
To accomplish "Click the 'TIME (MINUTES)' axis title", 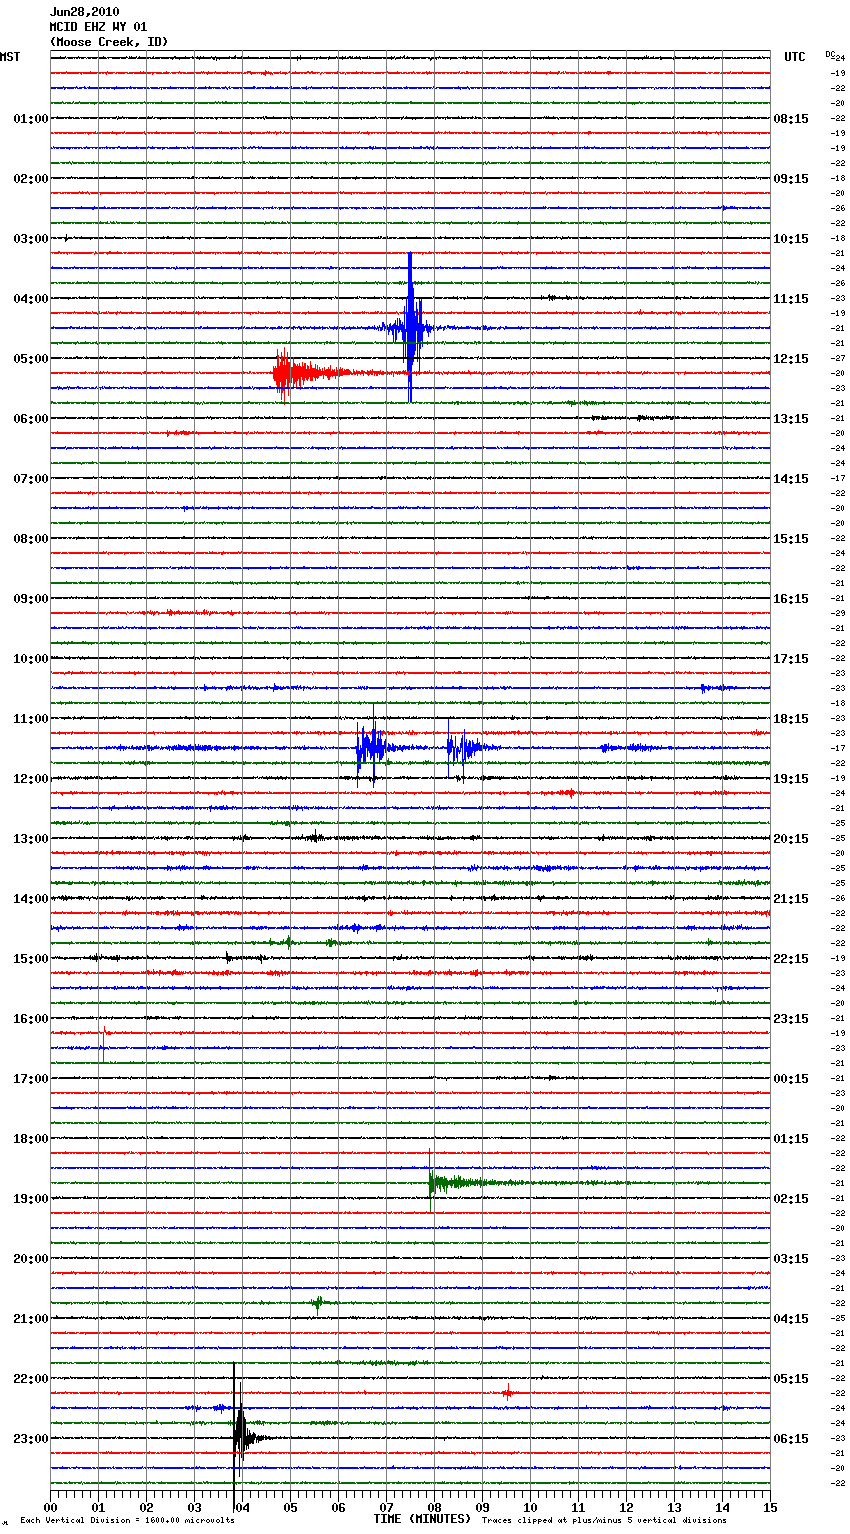I will 422,1519.
